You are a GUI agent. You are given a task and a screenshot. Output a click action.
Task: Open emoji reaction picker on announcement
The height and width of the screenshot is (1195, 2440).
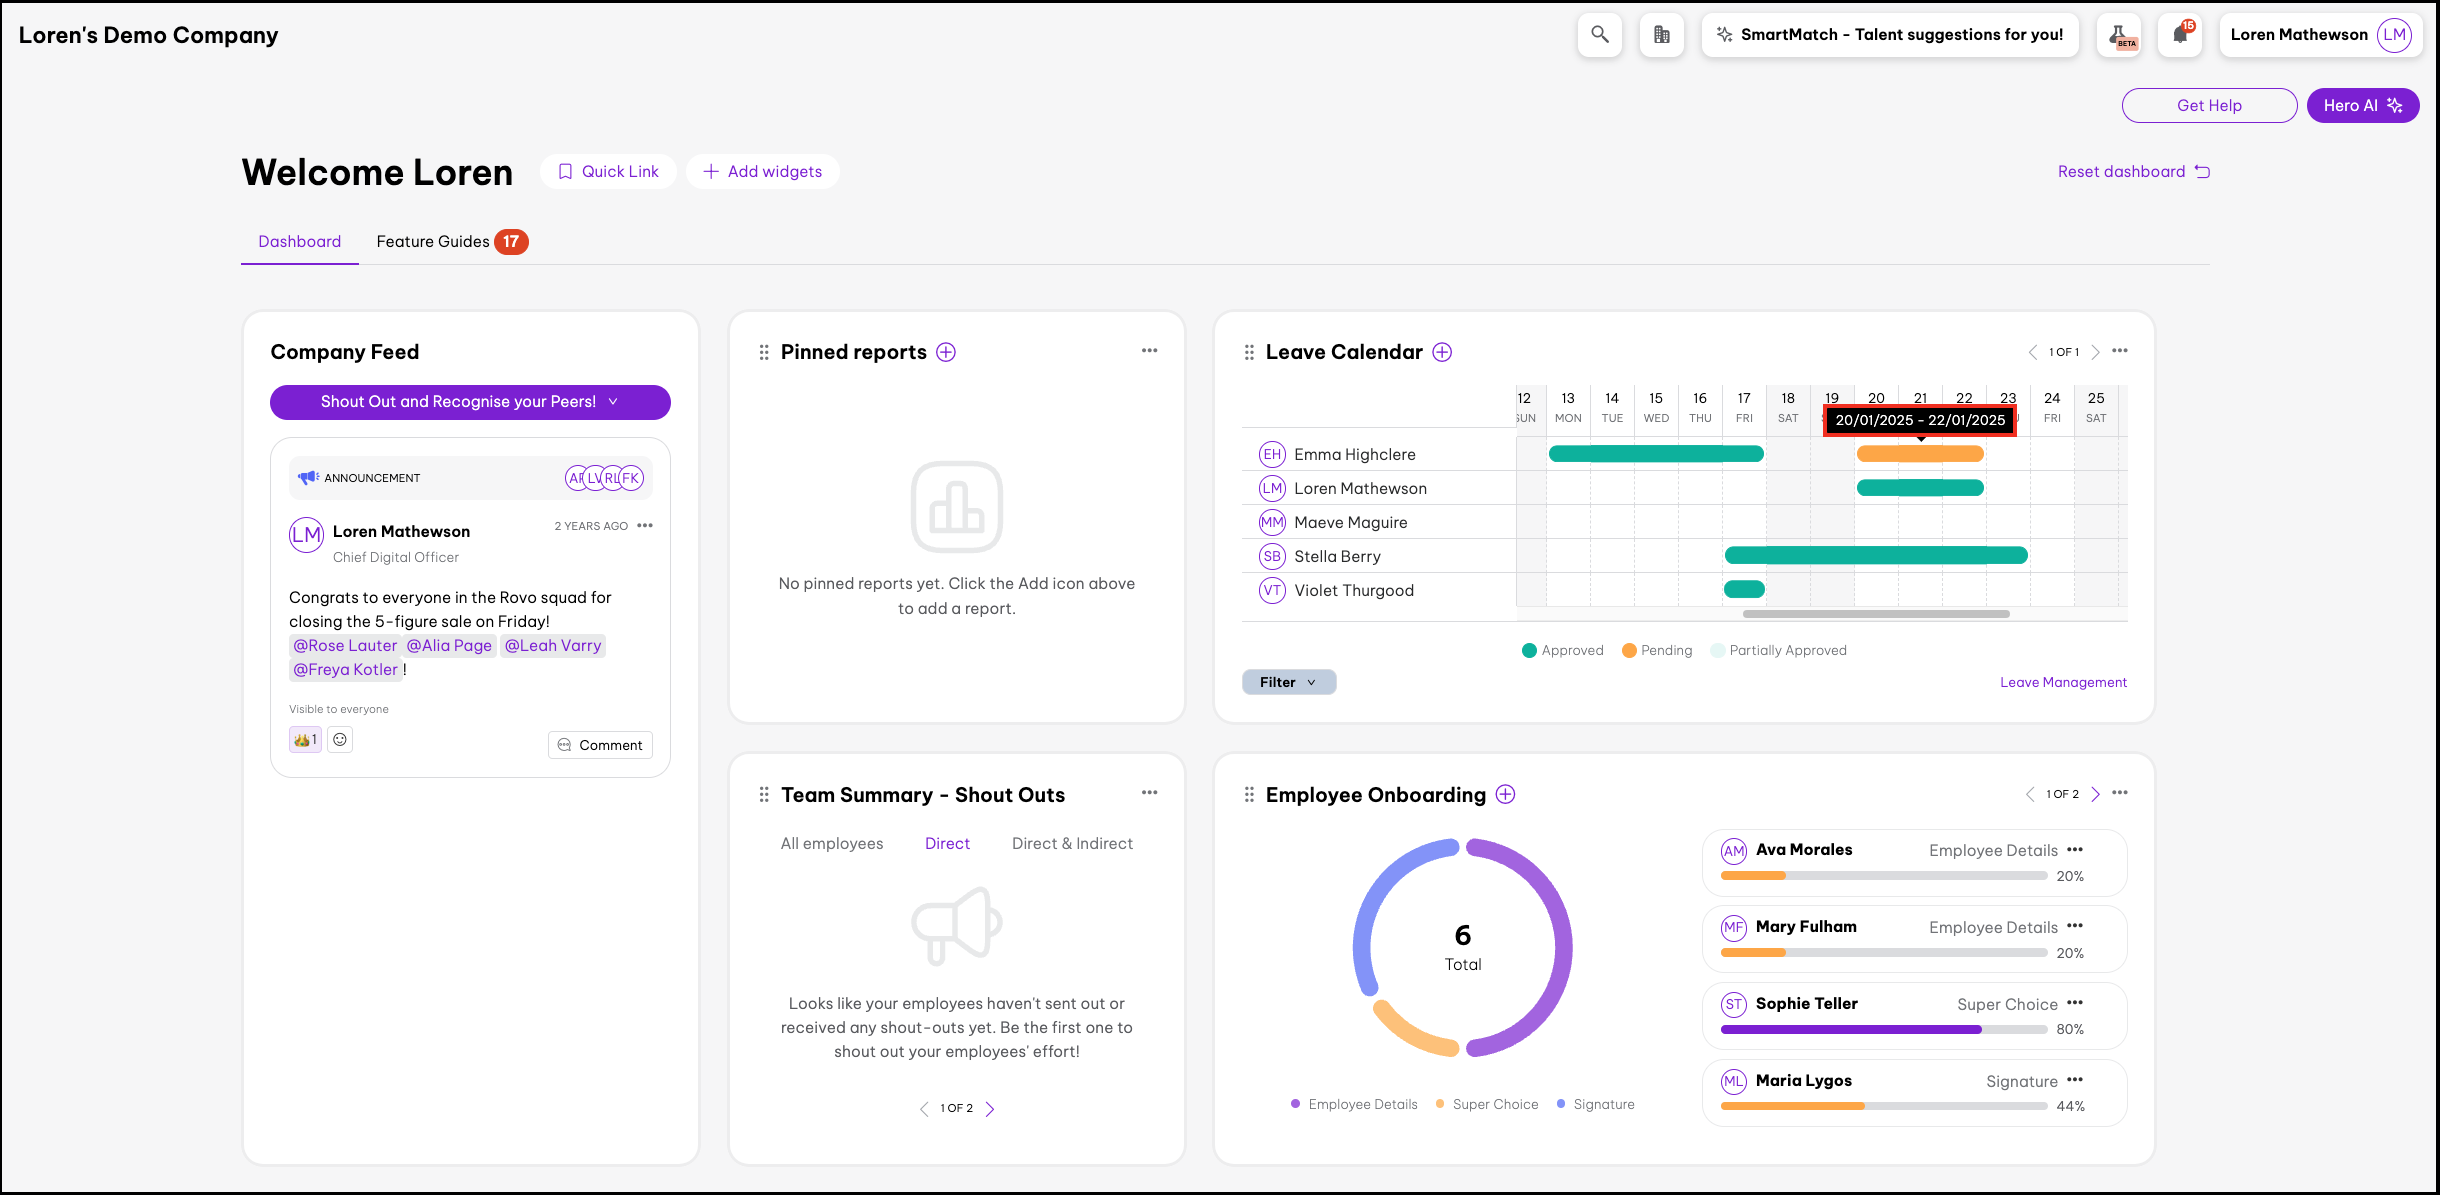[x=340, y=740]
